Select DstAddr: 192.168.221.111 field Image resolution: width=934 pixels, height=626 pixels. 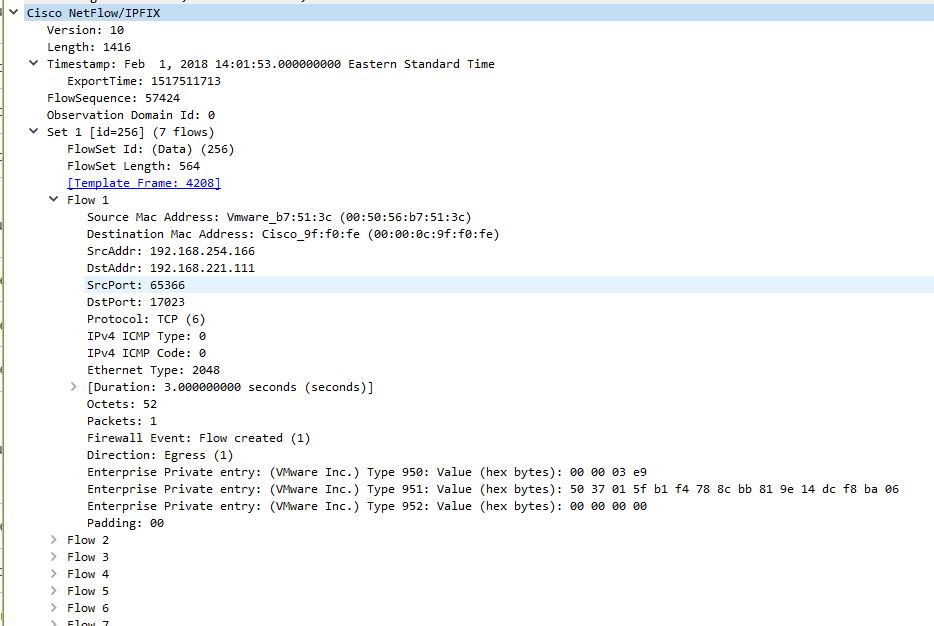170,267
